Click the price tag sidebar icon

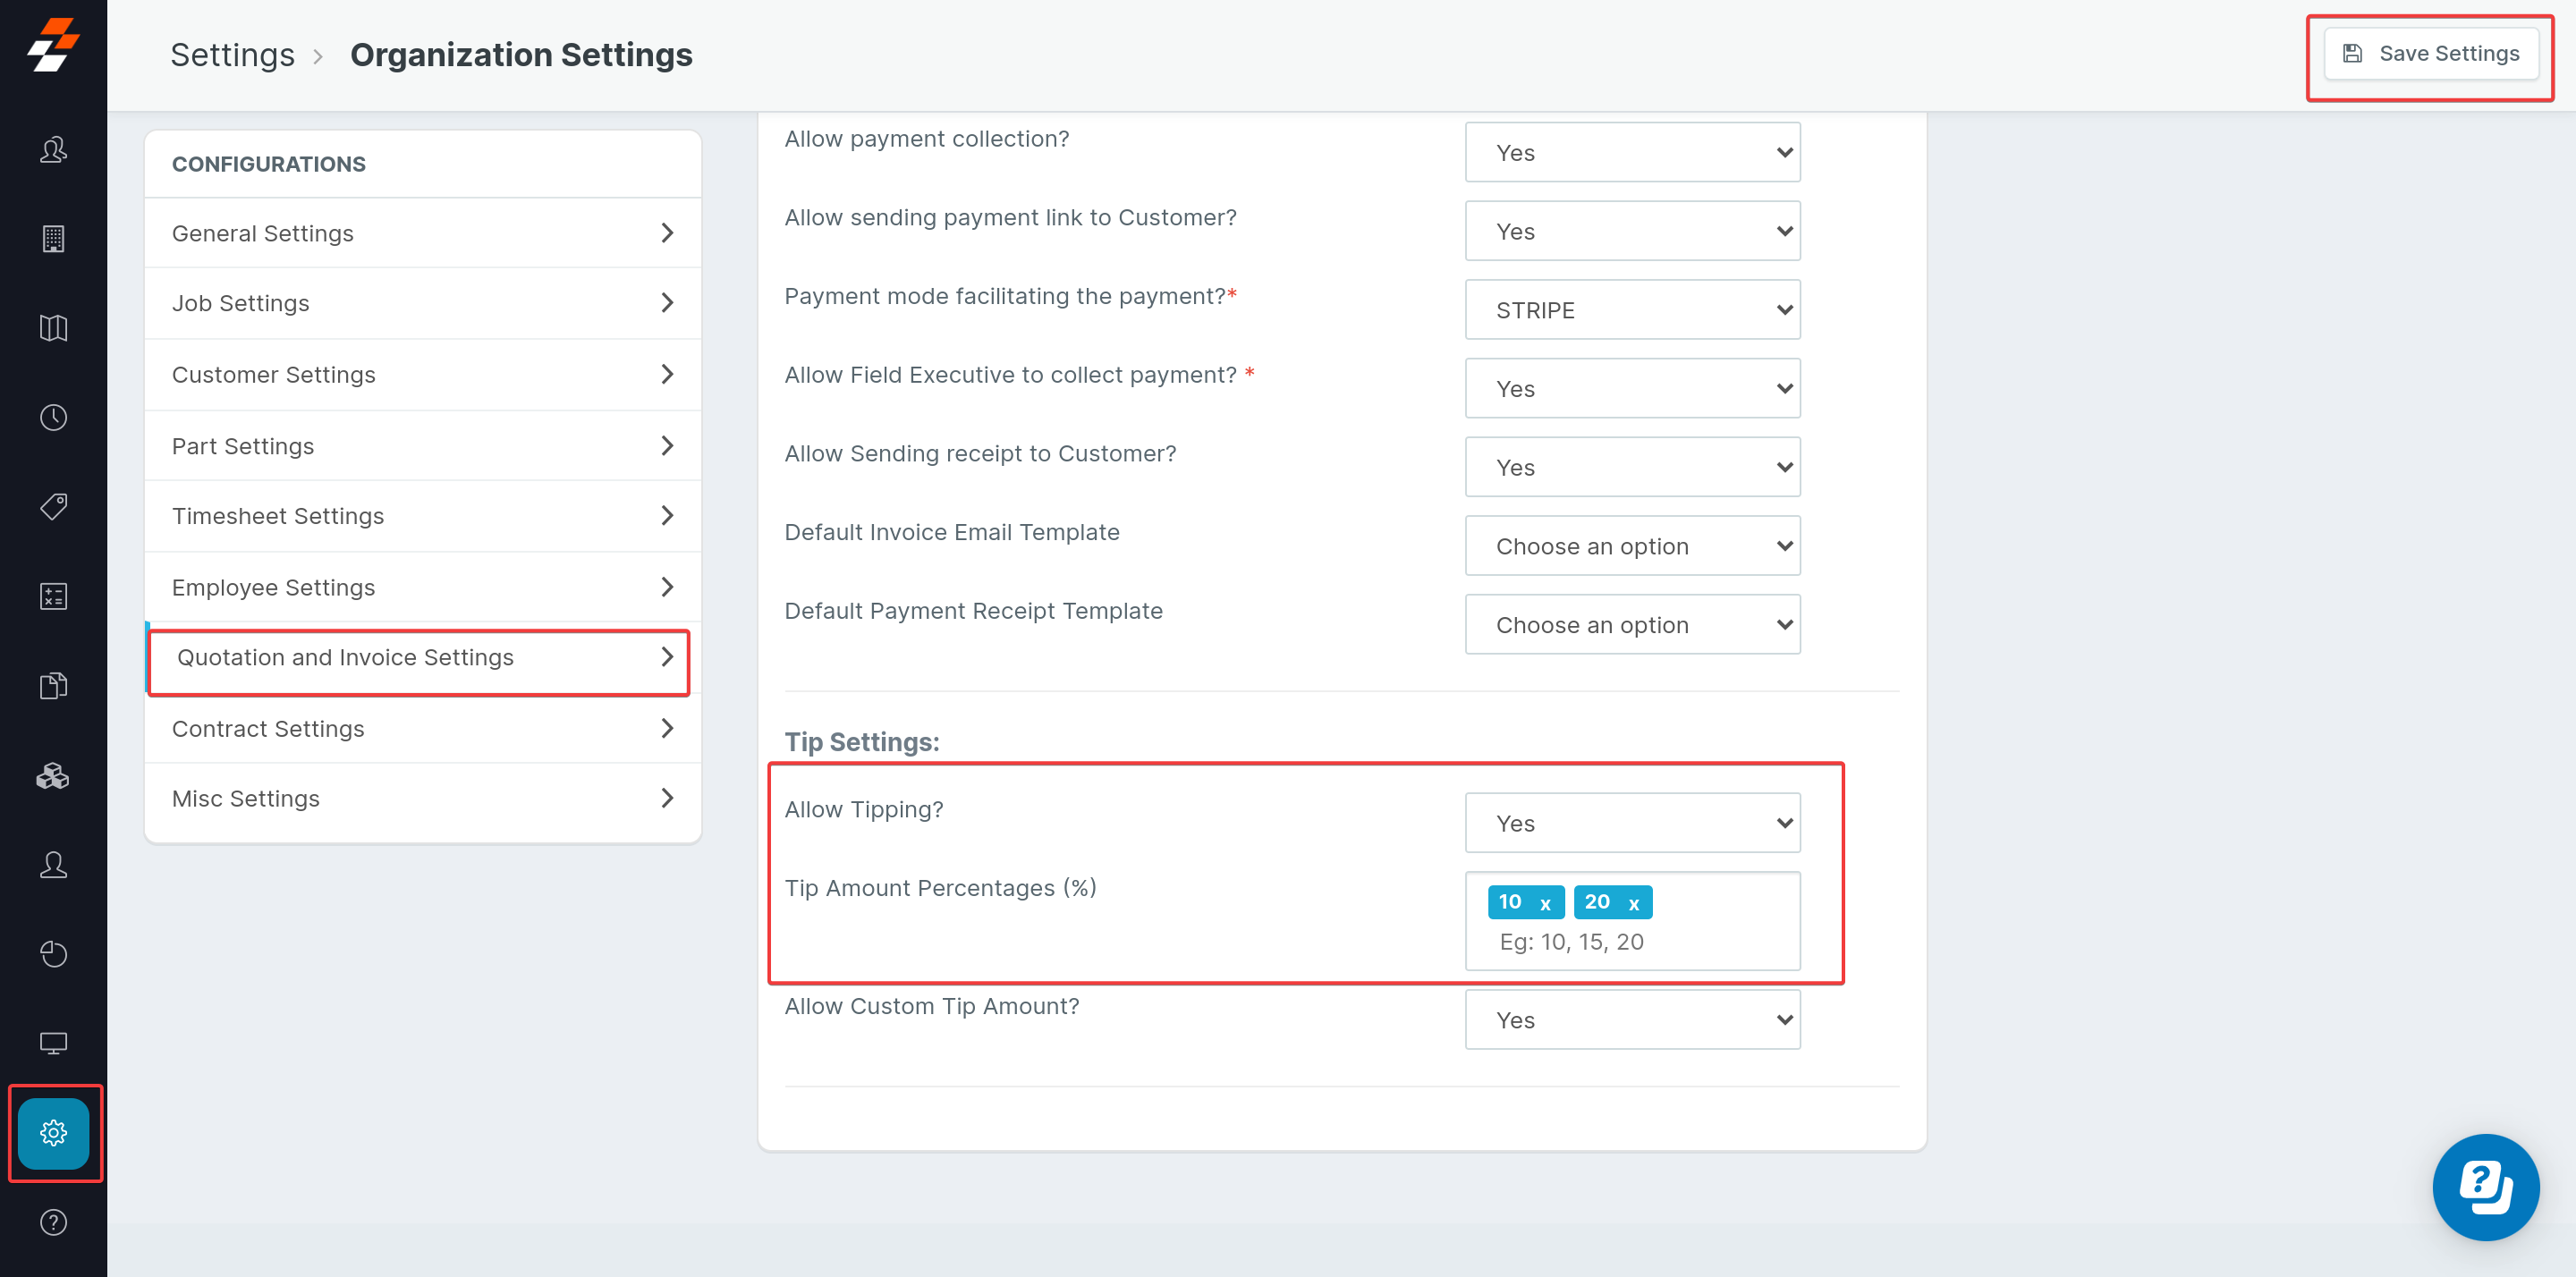pos(53,506)
